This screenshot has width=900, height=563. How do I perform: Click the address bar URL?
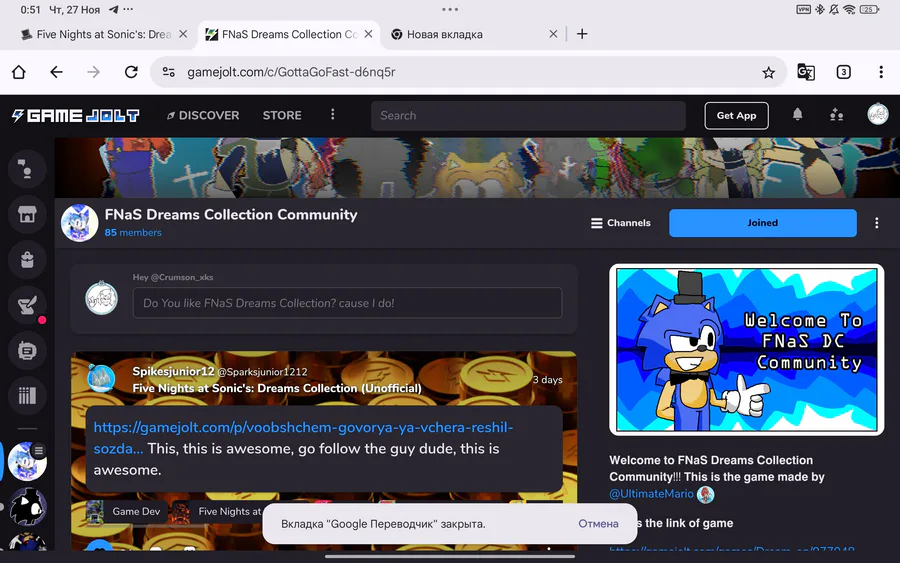point(291,72)
